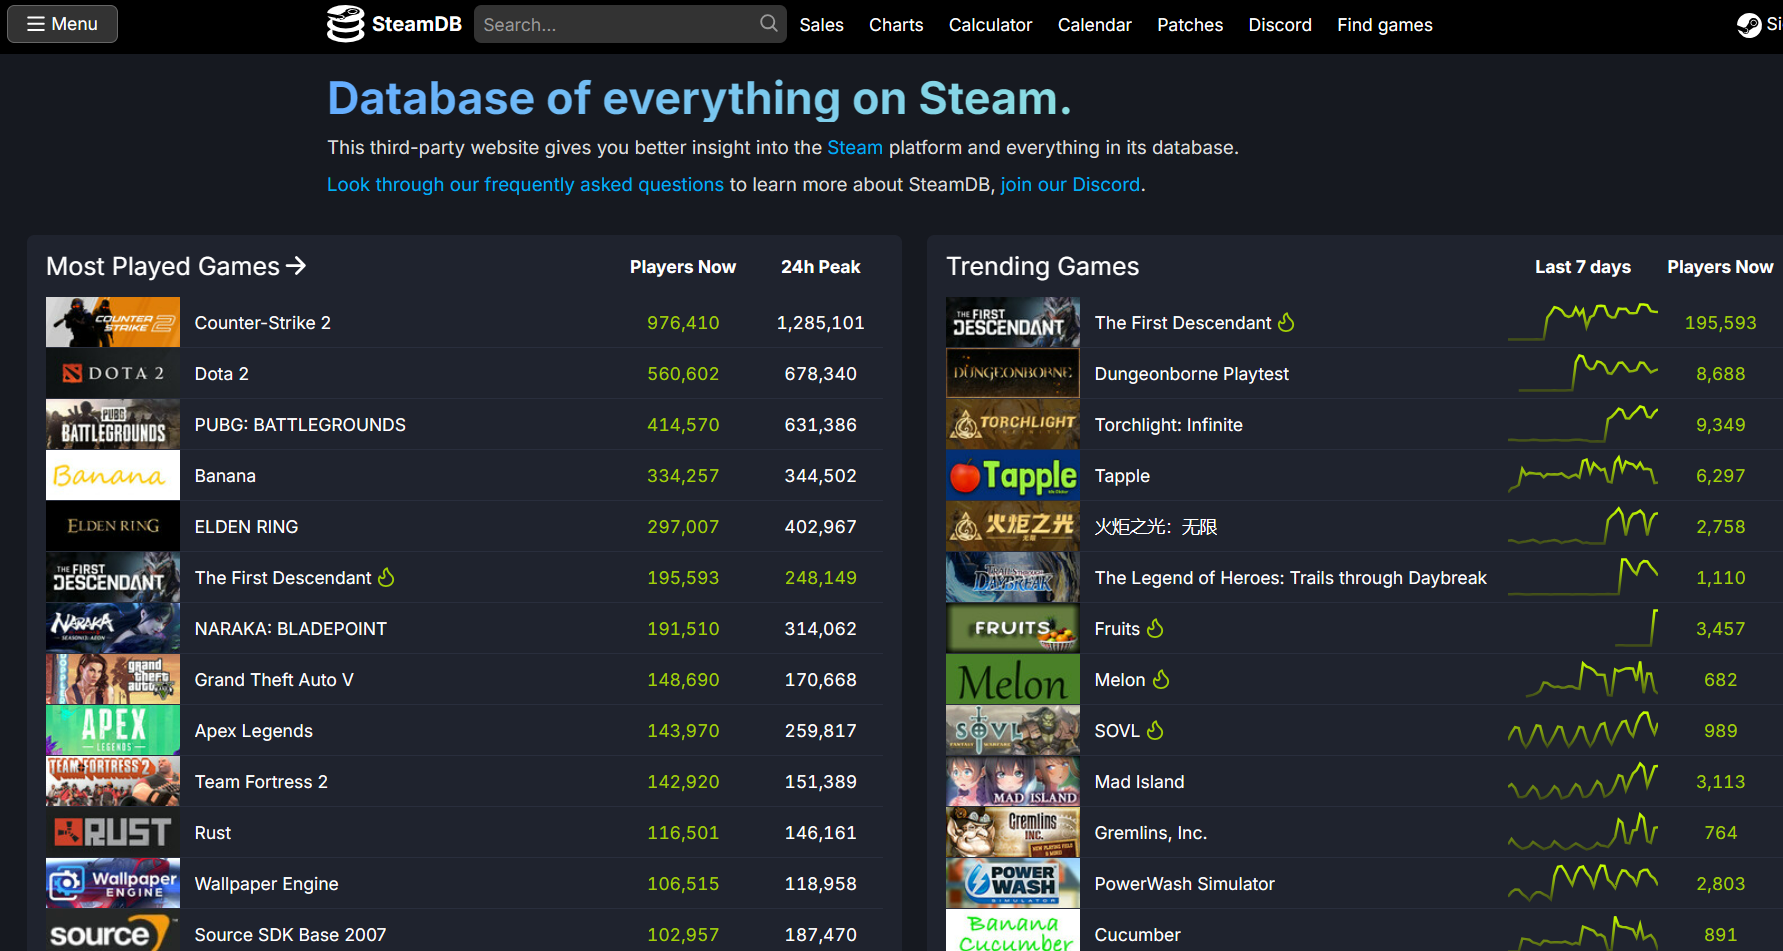Click the Counter-Strike 2 players count 976,410
This screenshot has height=951, width=1783.
[683, 323]
